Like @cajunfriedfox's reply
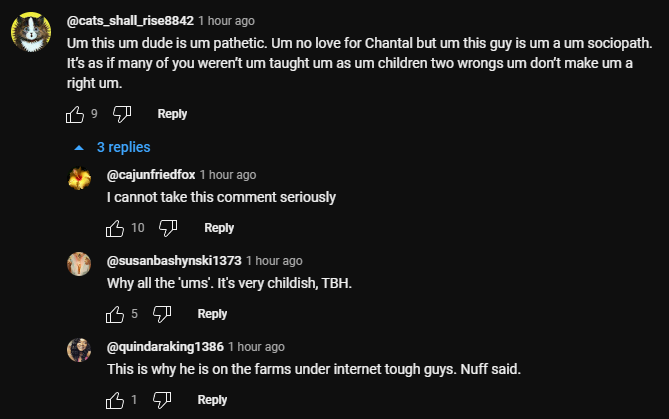The height and width of the screenshot is (419, 669). 115,228
